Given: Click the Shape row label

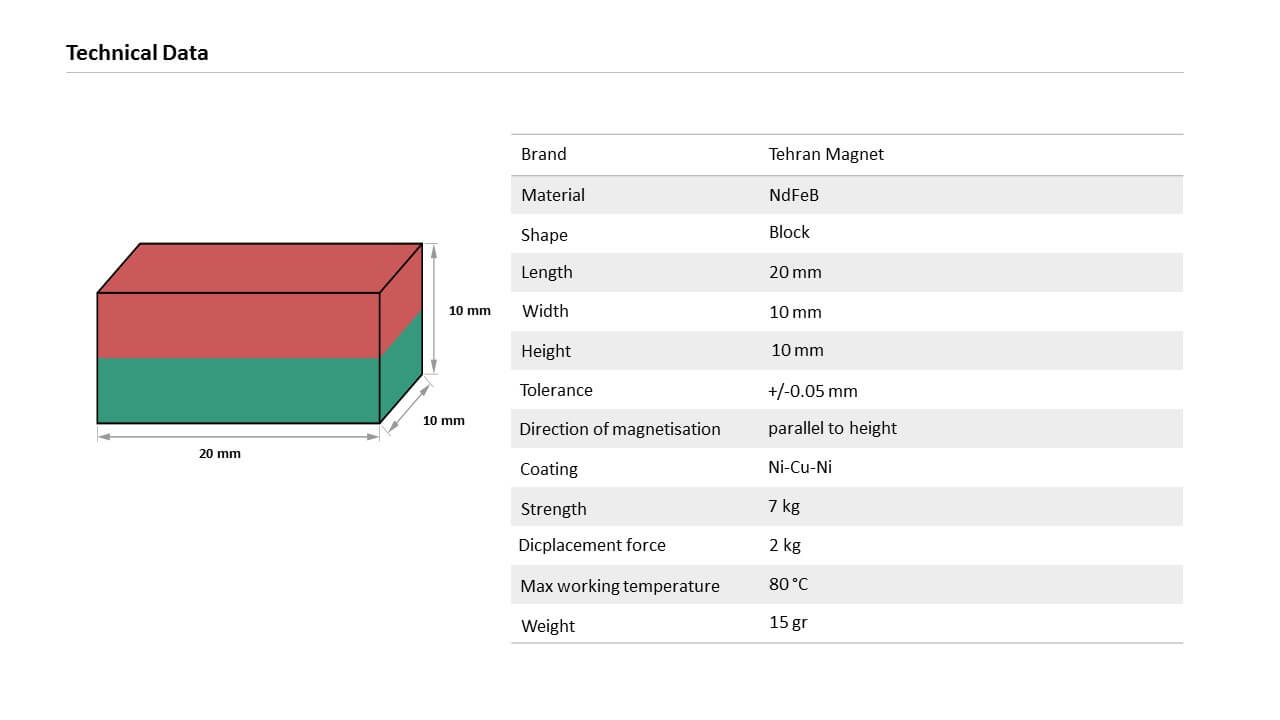Looking at the screenshot, I should pos(544,235).
